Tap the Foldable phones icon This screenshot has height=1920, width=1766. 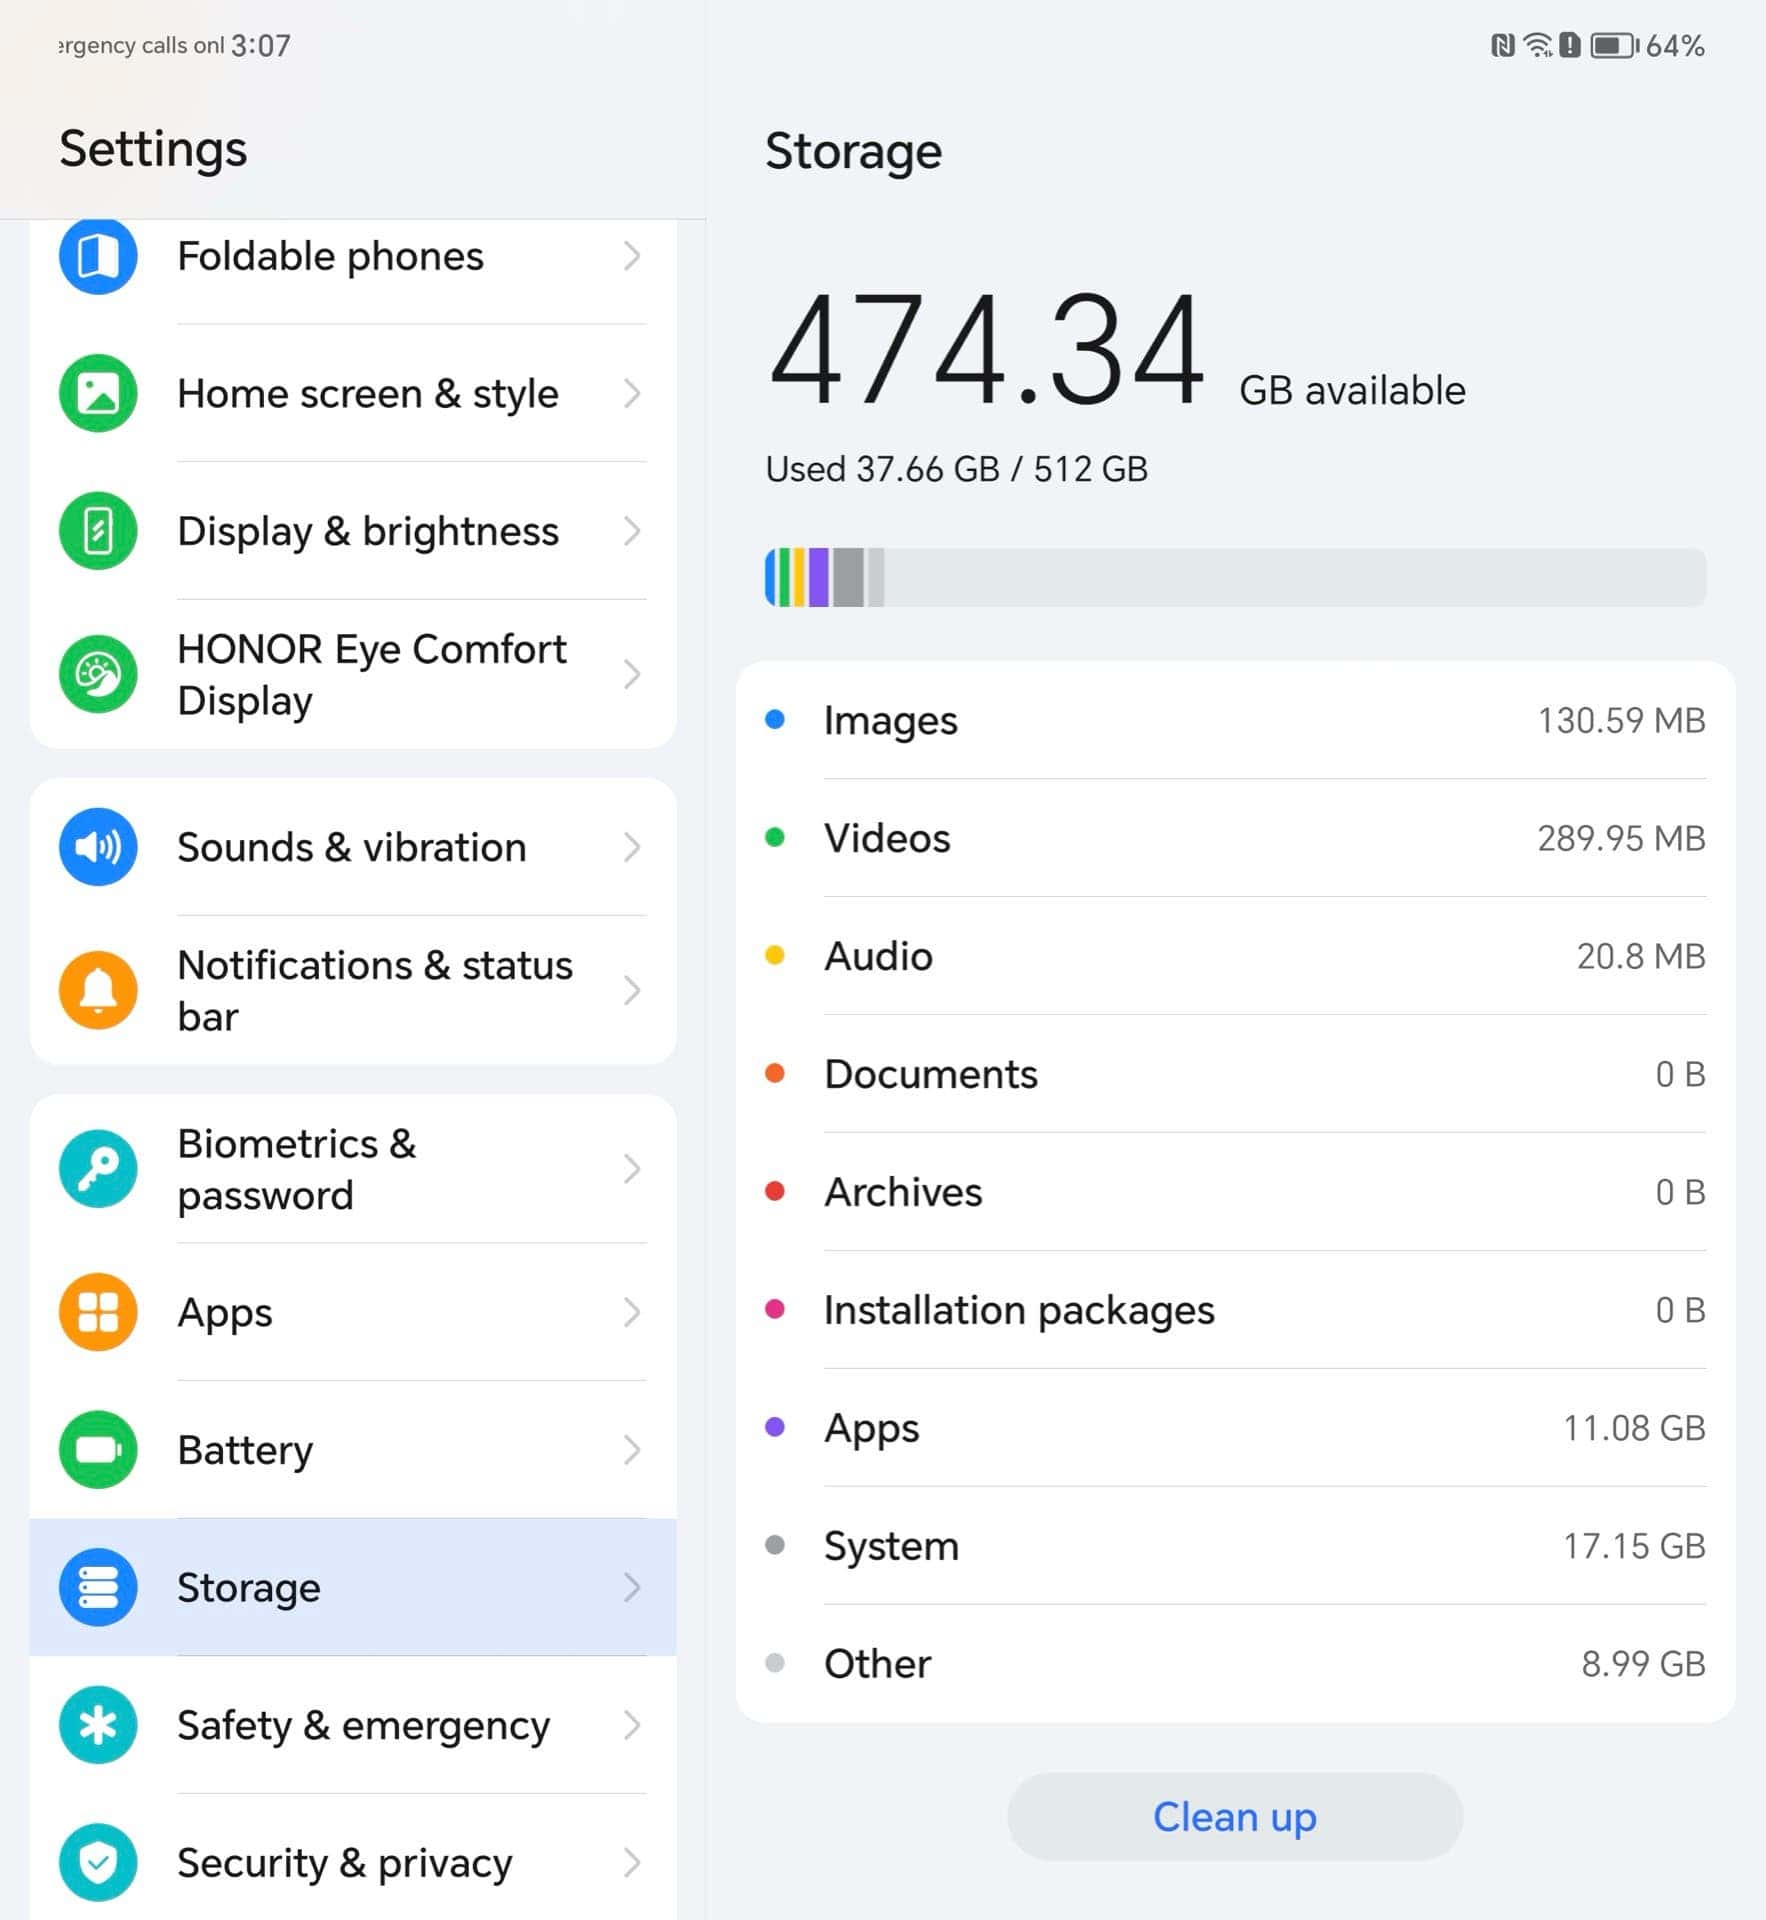[98, 256]
